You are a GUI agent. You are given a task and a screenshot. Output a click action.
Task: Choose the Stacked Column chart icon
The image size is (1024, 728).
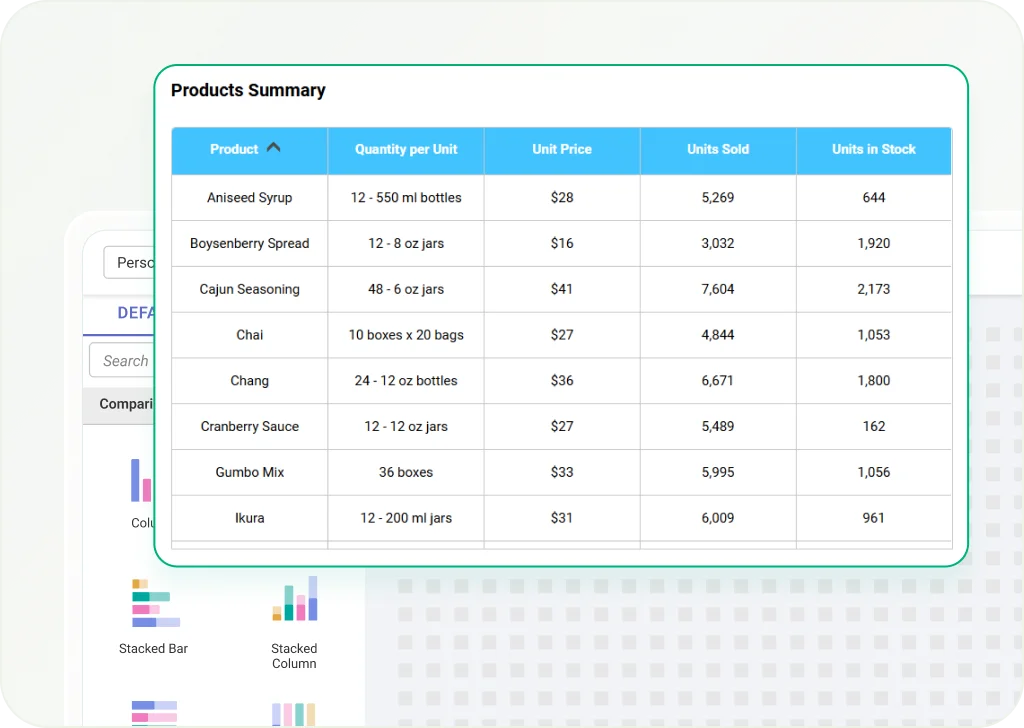click(294, 599)
